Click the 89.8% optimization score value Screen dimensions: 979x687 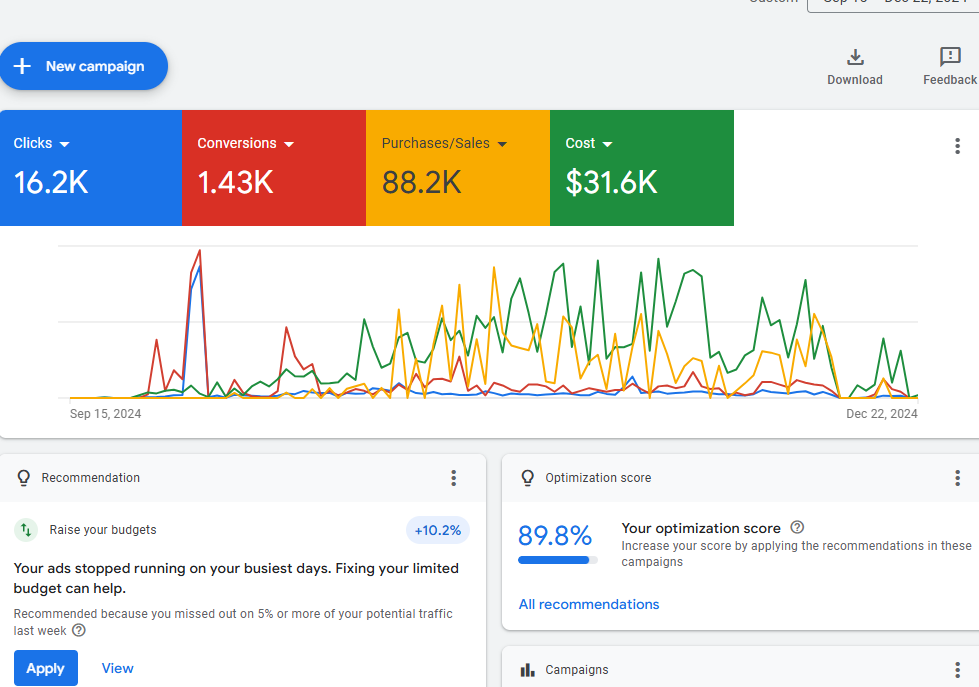tap(555, 536)
